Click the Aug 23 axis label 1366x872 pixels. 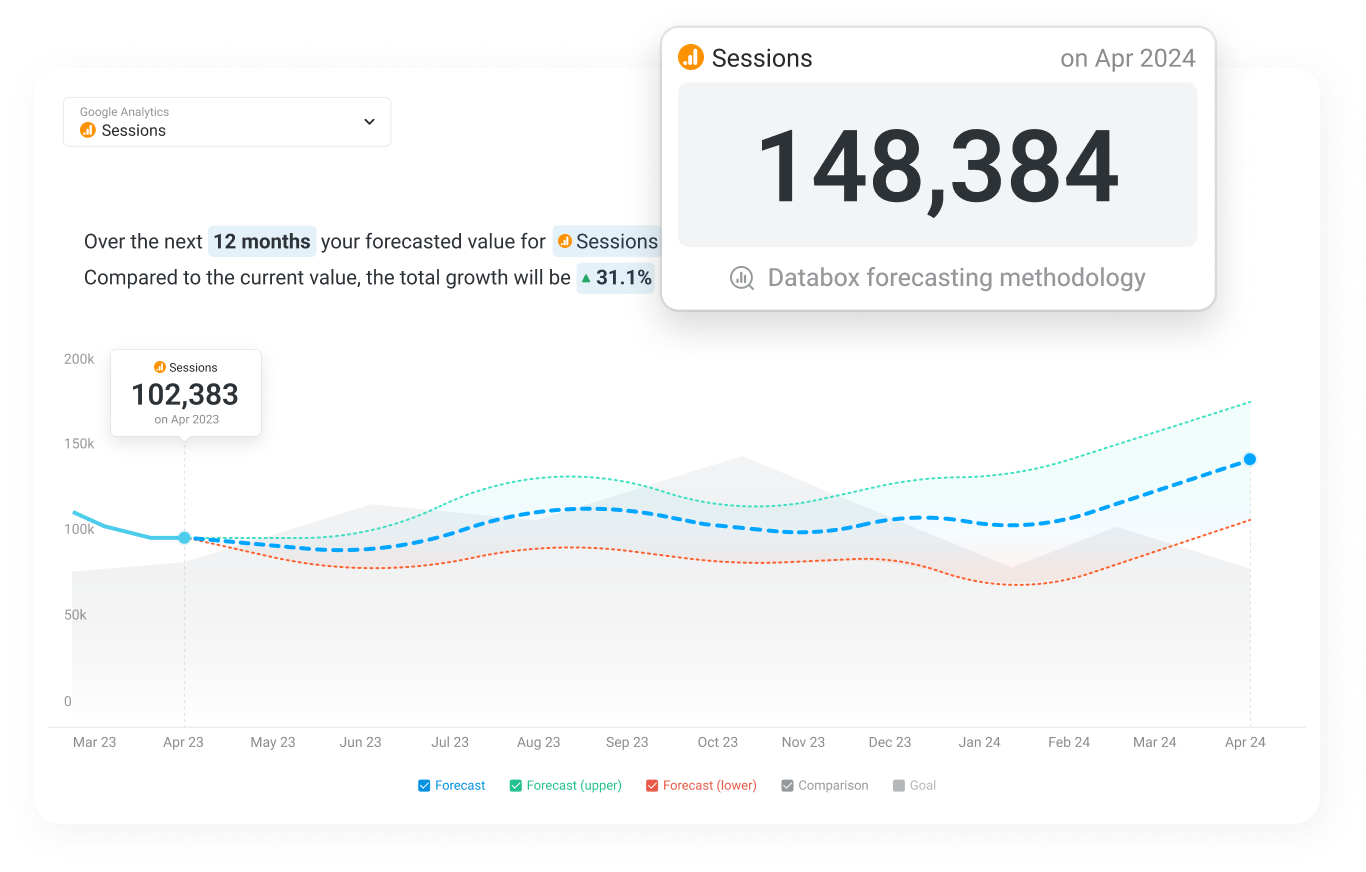coord(538,742)
